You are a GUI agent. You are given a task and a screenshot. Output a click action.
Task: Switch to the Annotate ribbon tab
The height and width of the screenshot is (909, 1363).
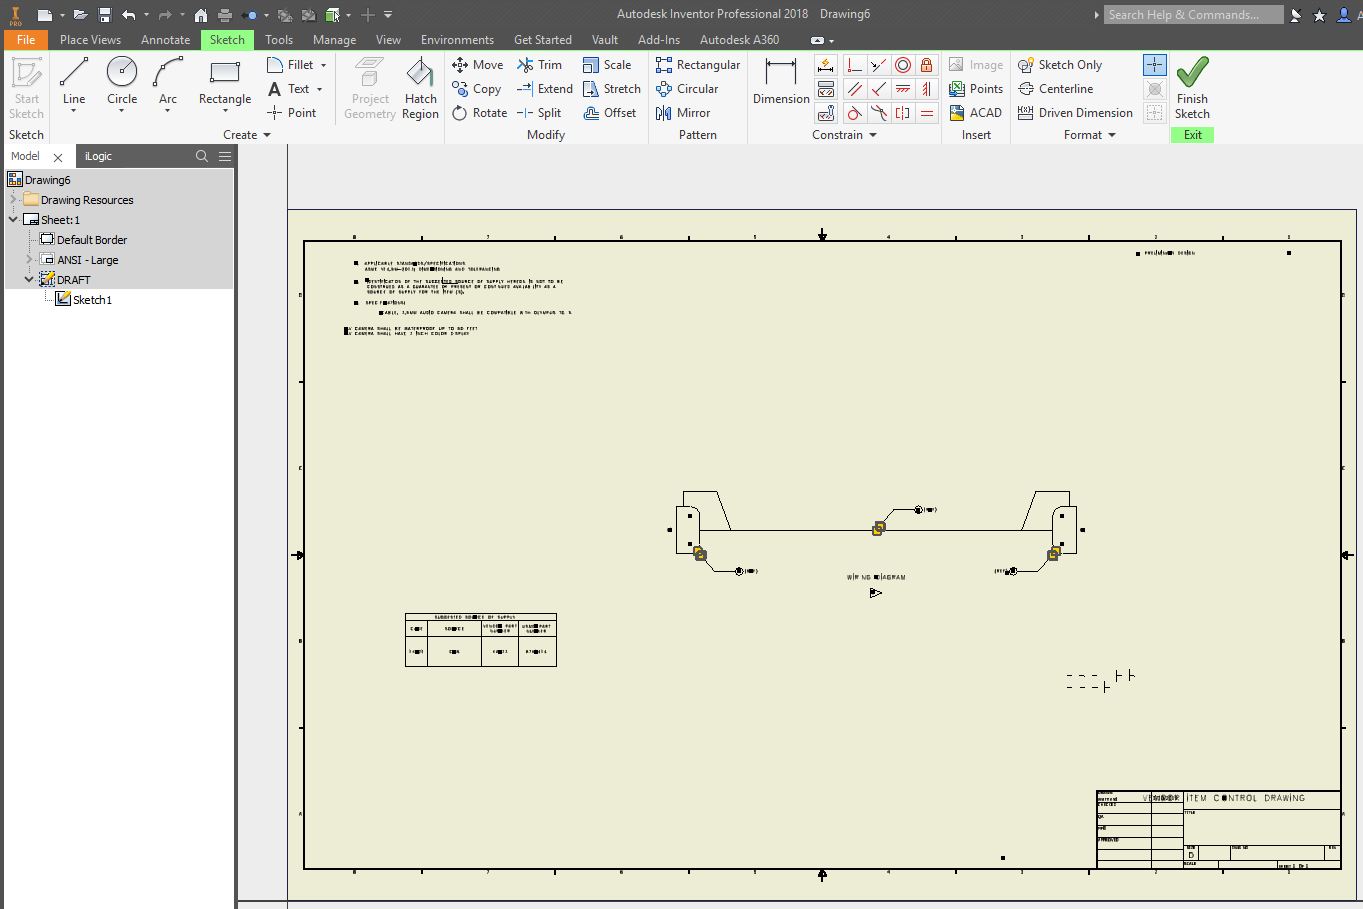(165, 40)
